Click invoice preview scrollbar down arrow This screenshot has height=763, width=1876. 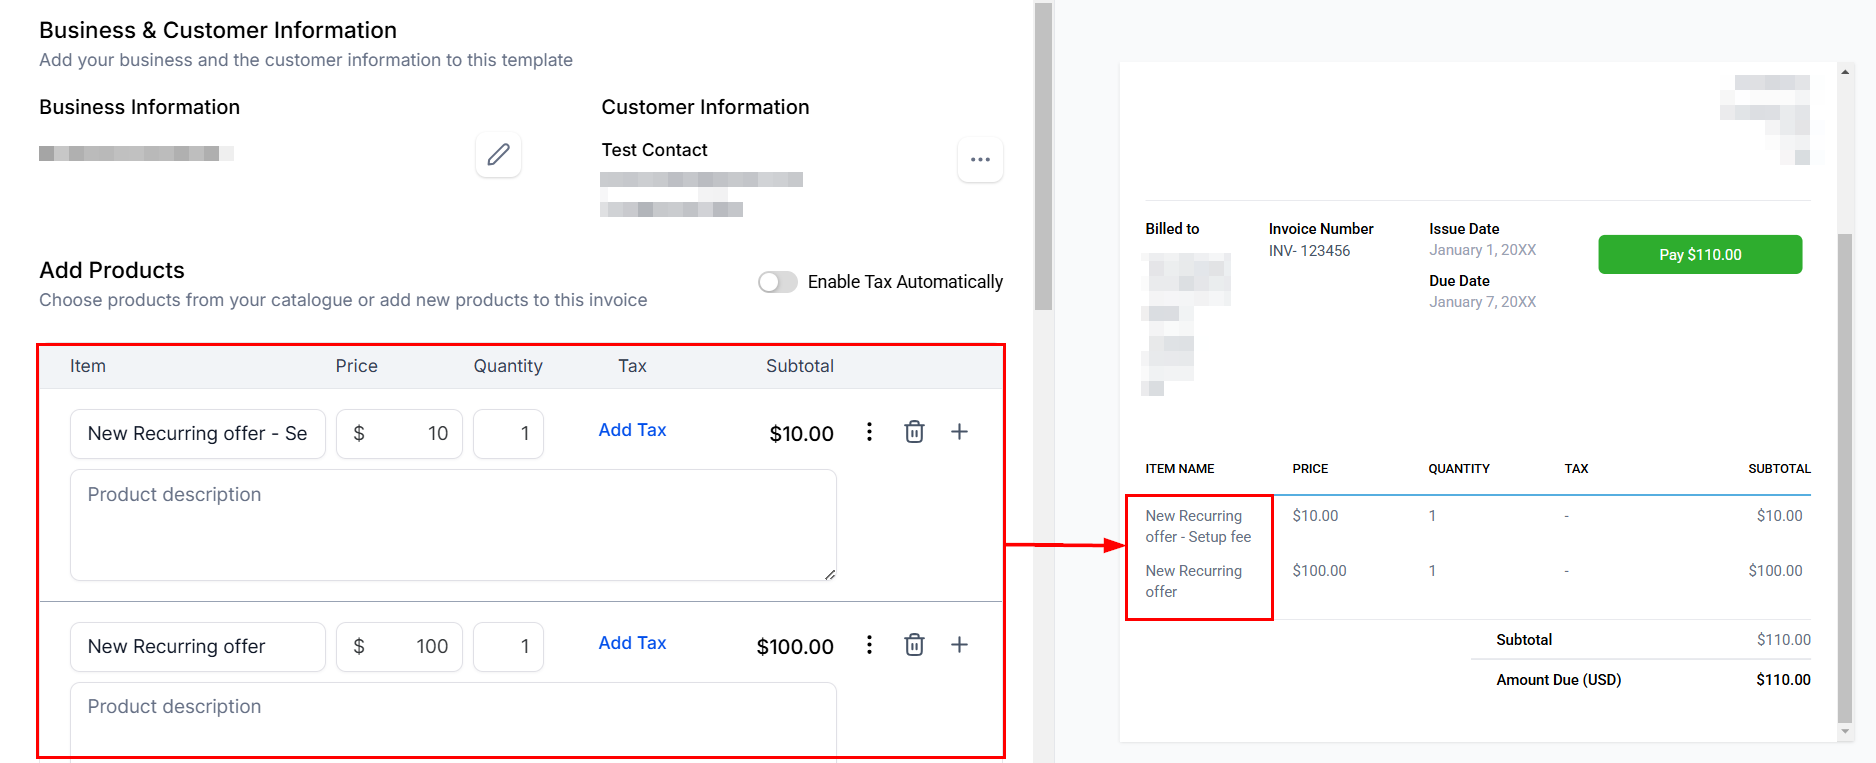click(1845, 732)
